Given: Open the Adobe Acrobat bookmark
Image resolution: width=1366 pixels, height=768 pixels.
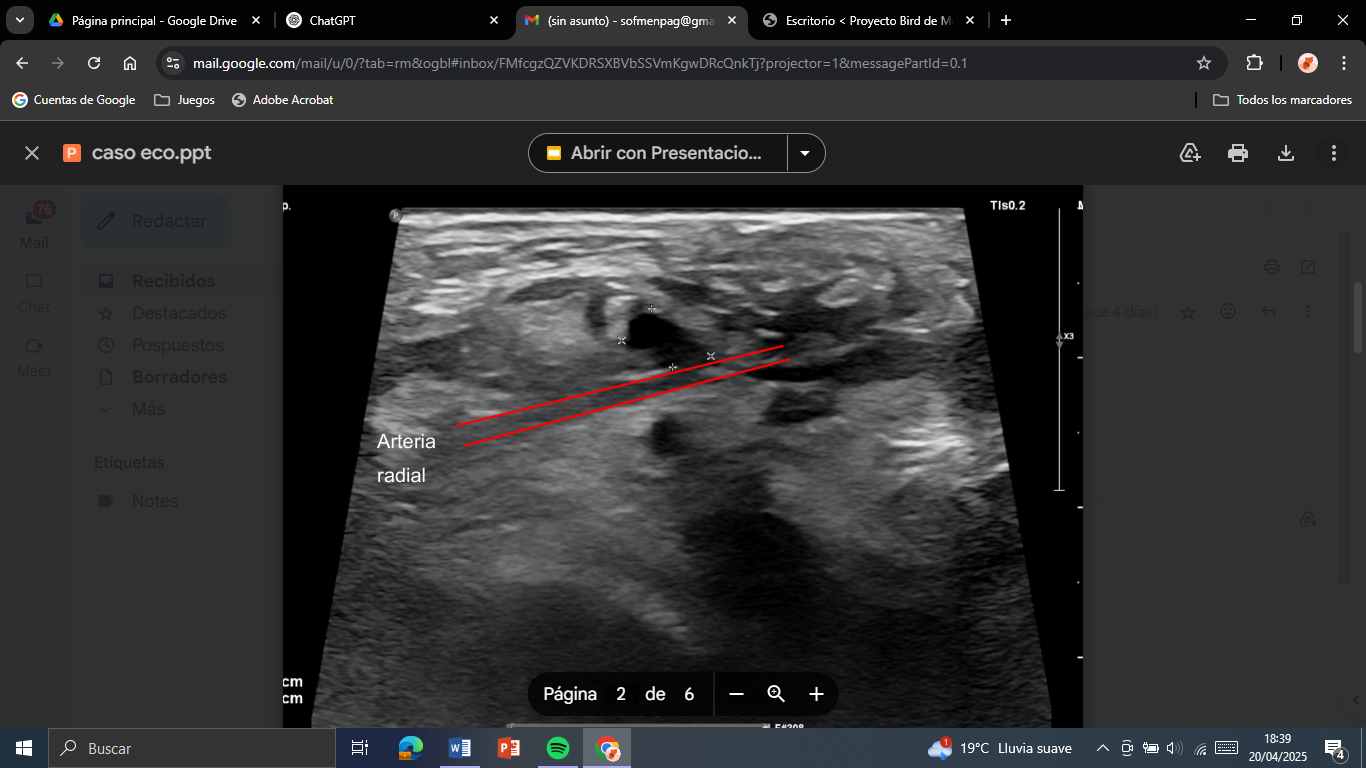Looking at the screenshot, I should click(x=283, y=100).
